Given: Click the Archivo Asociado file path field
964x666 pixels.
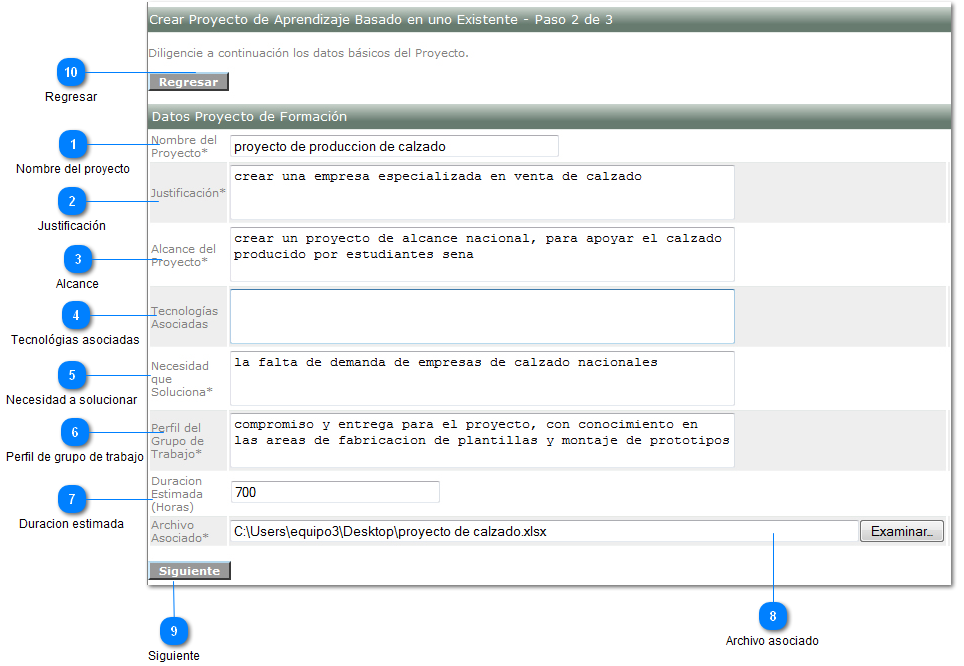Looking at the screenshot, I should 544,531.
